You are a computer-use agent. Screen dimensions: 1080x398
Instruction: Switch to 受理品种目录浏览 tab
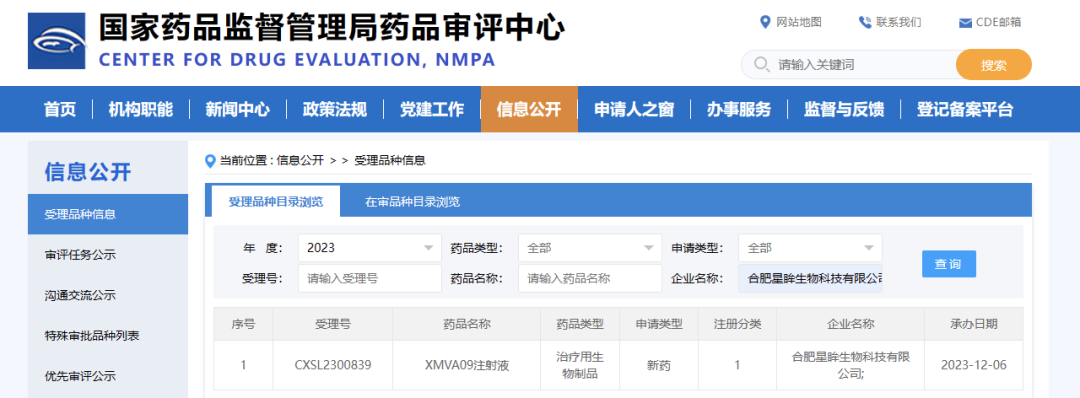pyautogui.click(x=276, y=202)
